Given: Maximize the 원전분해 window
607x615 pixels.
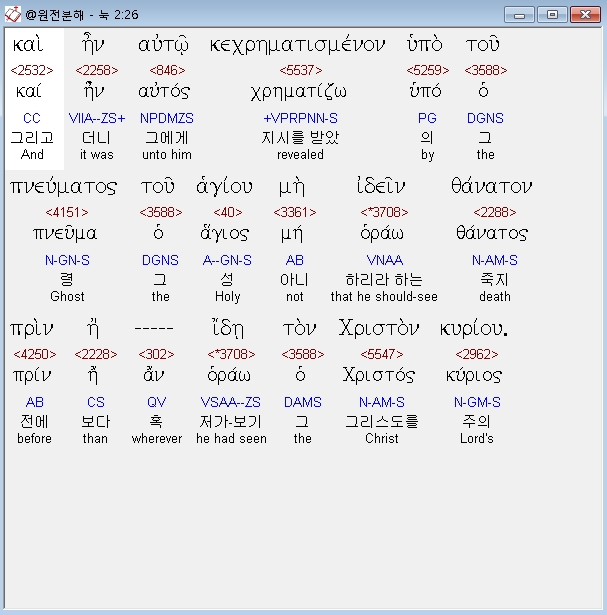Looking at the screenshot, I should tap(552, 15).
